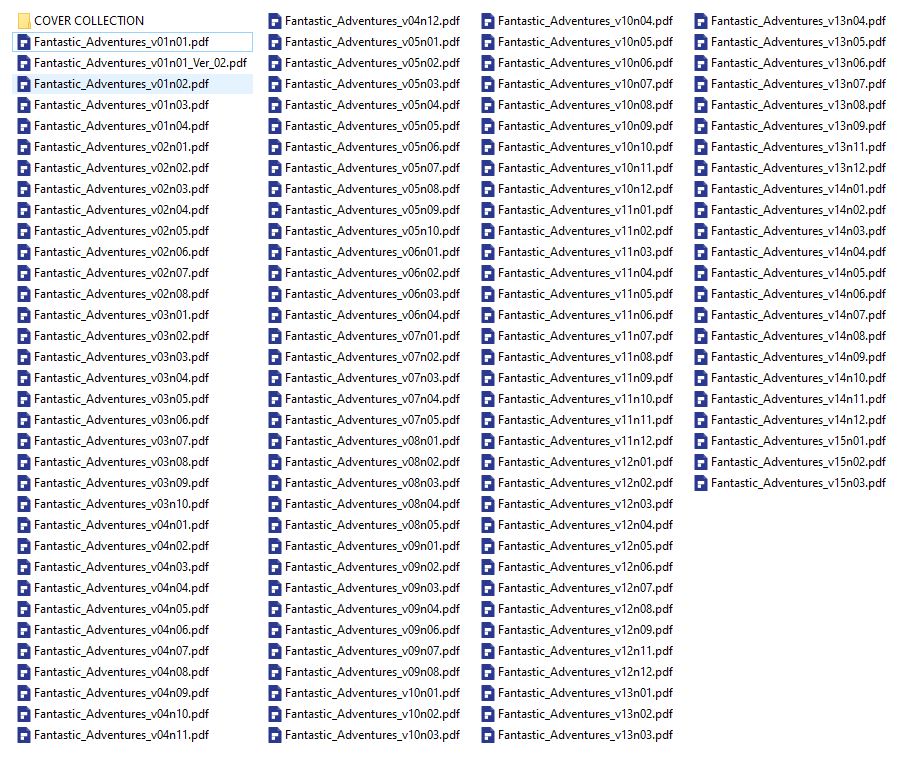The image size is (913, 764).
Task: Click the PDF icon of Fantastic_Adventures_v10n04.pdf
Action: coord(488,21)
